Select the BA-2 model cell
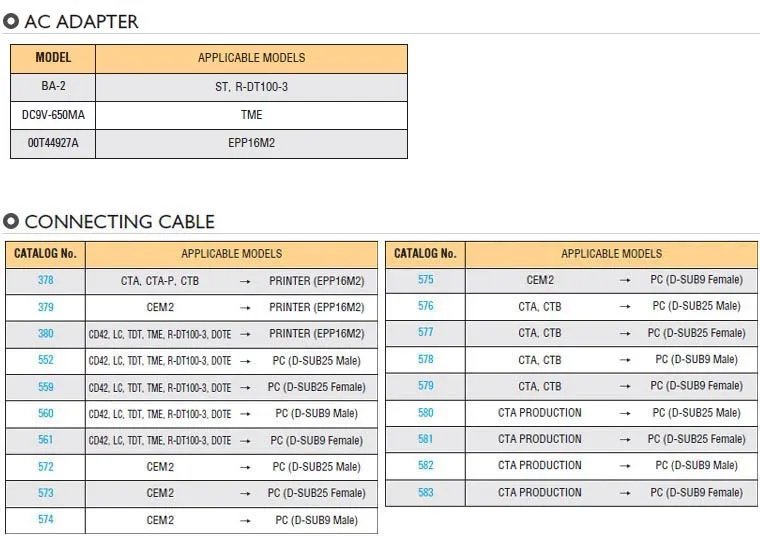Screen dimensions: 760x538 [x=53, y=87]
